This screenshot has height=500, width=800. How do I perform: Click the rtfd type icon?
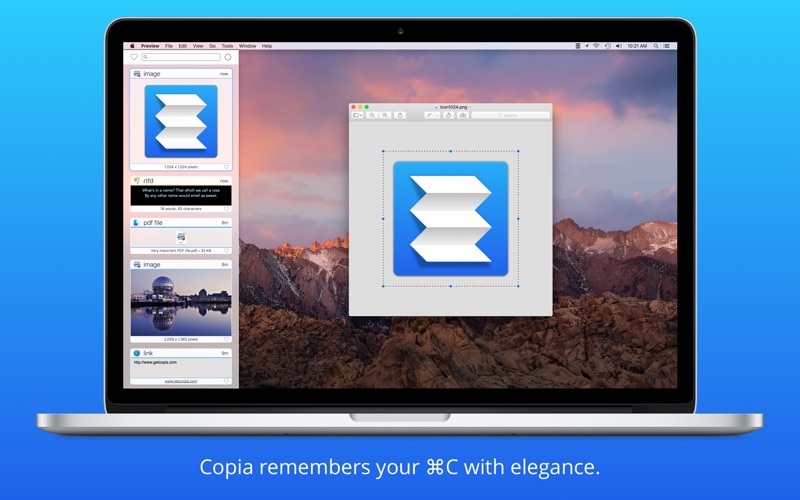(x=136, y=181)
